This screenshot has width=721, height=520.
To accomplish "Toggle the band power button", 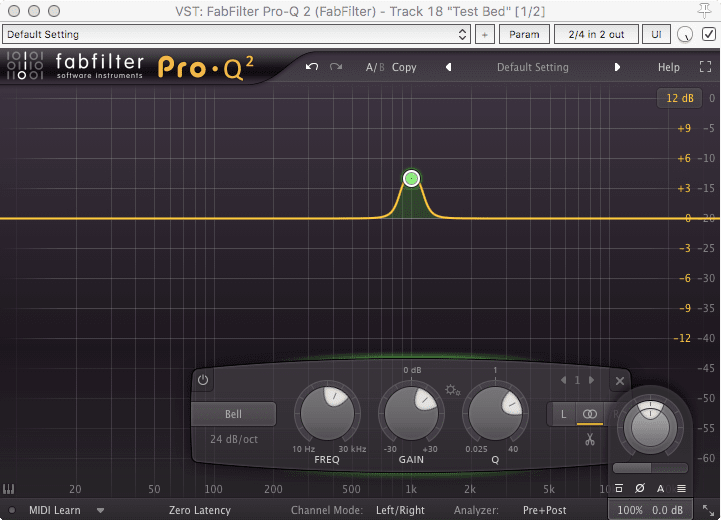I will click(203, 380).
